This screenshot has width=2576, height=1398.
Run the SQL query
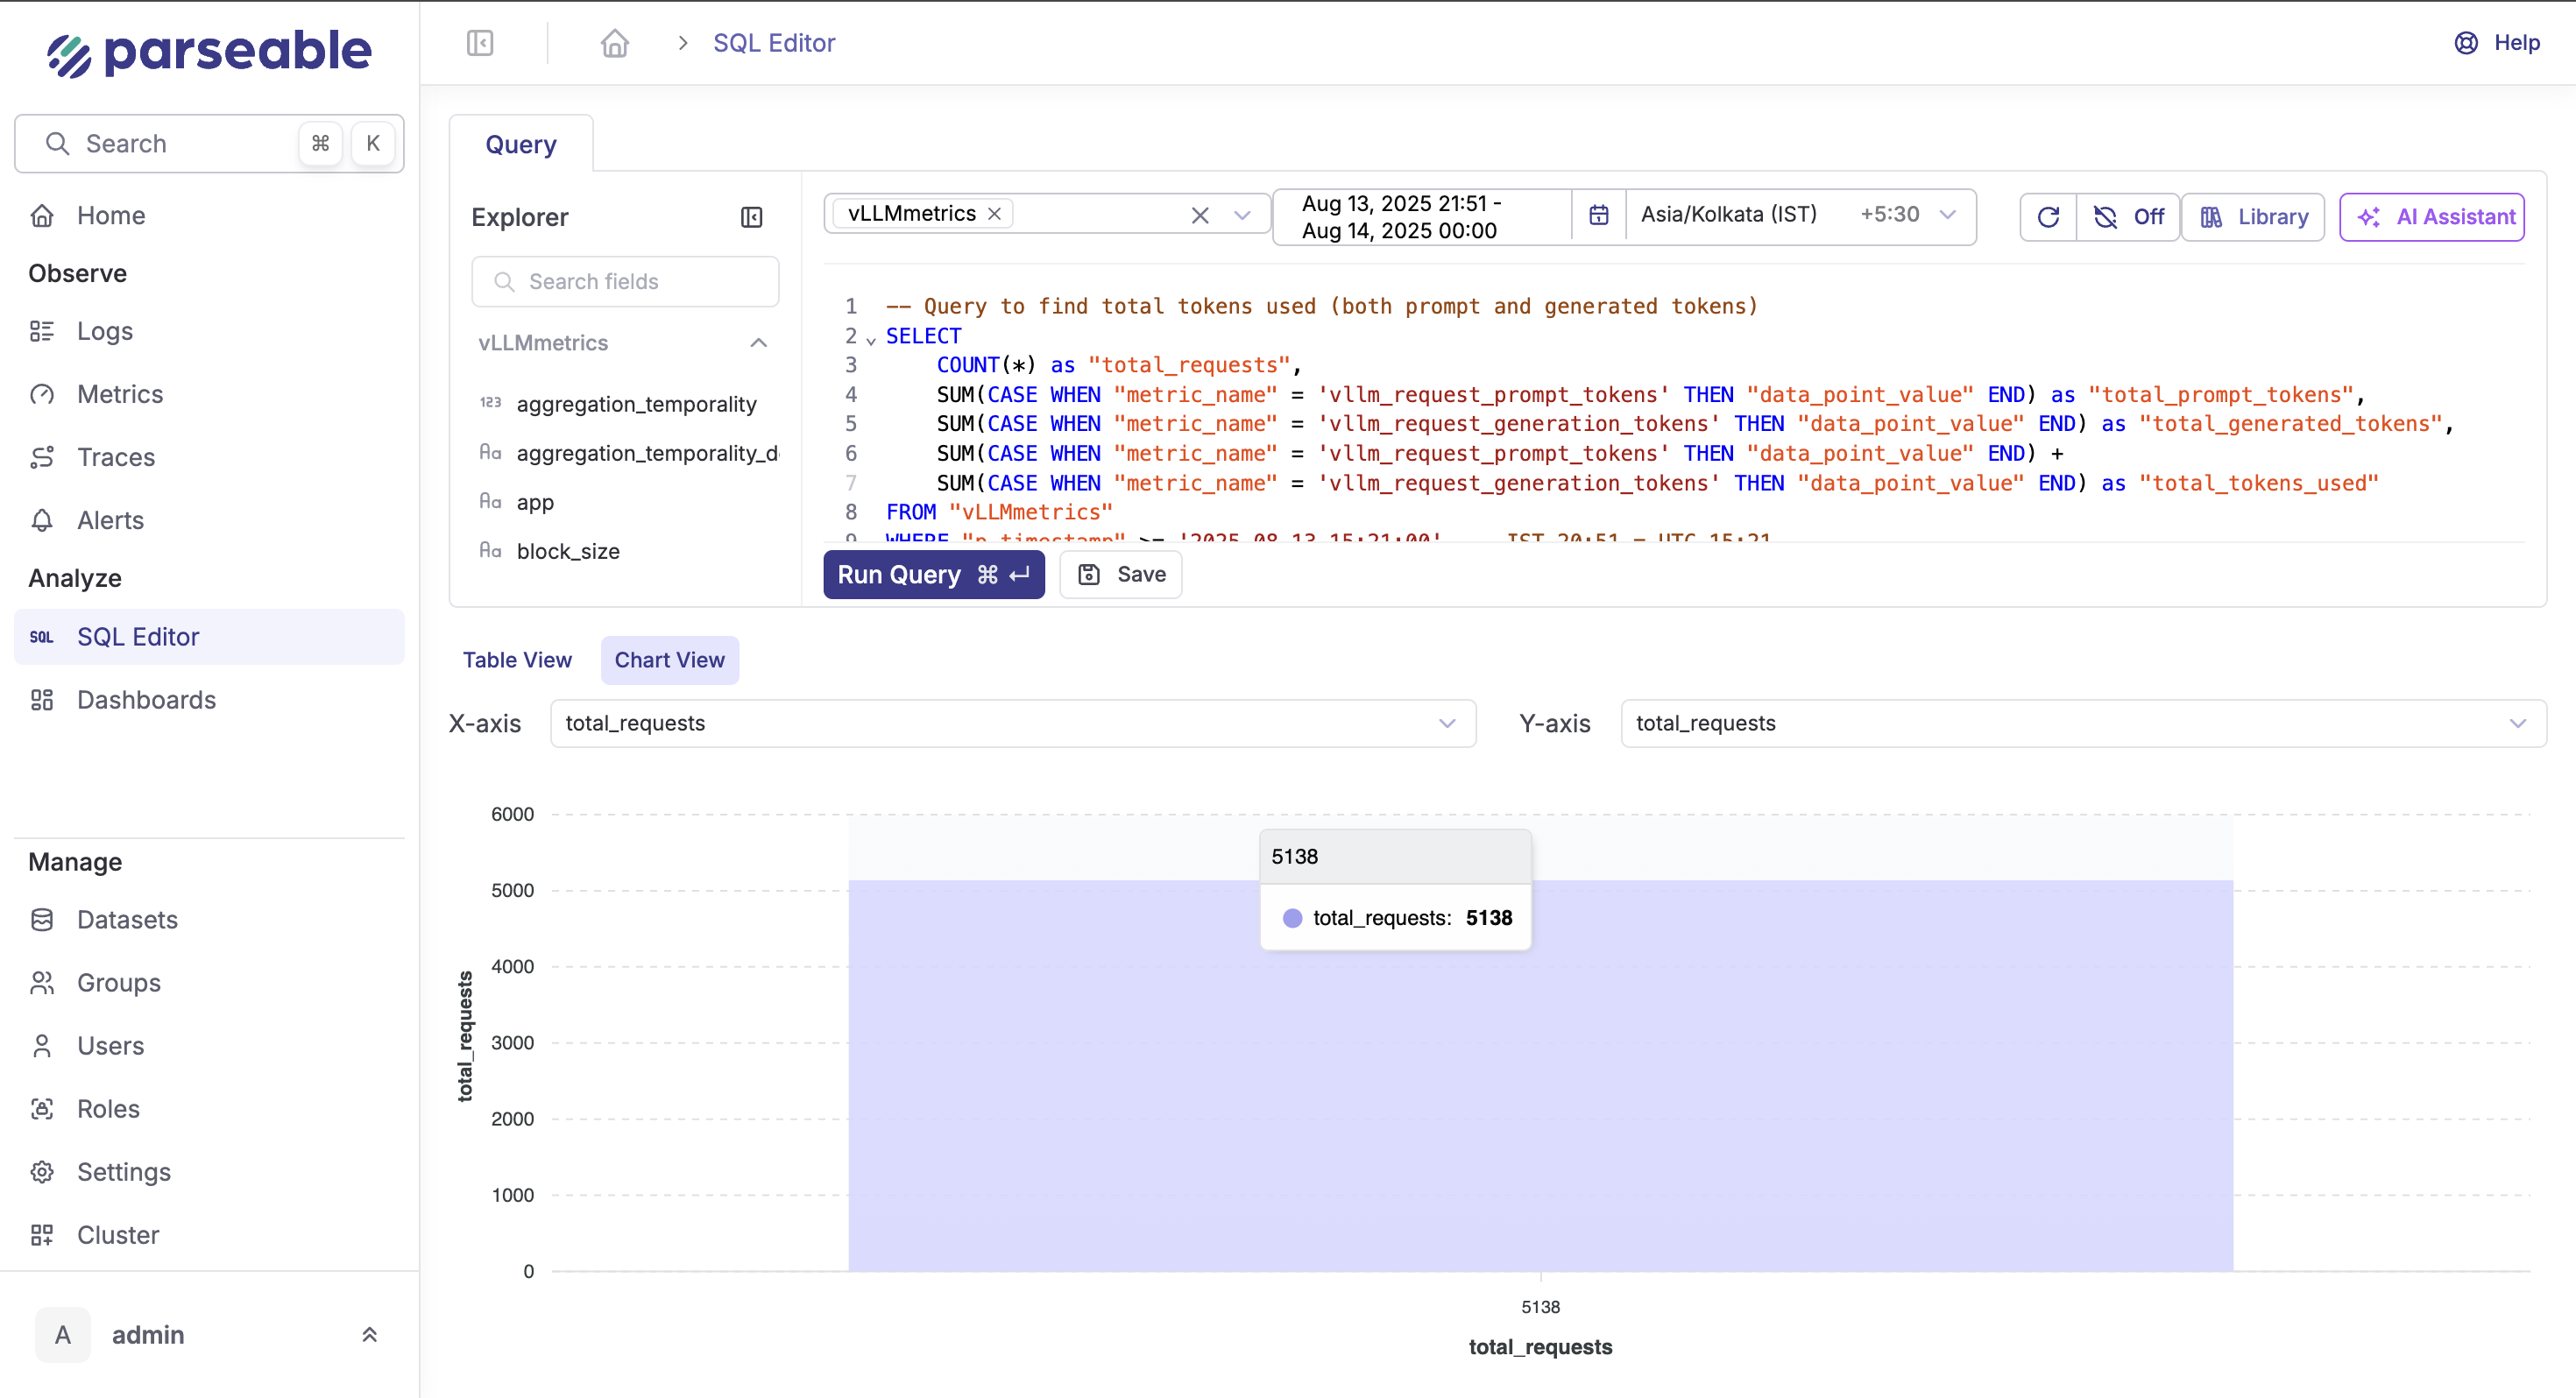pyautogui.click(x=934, y=575)
